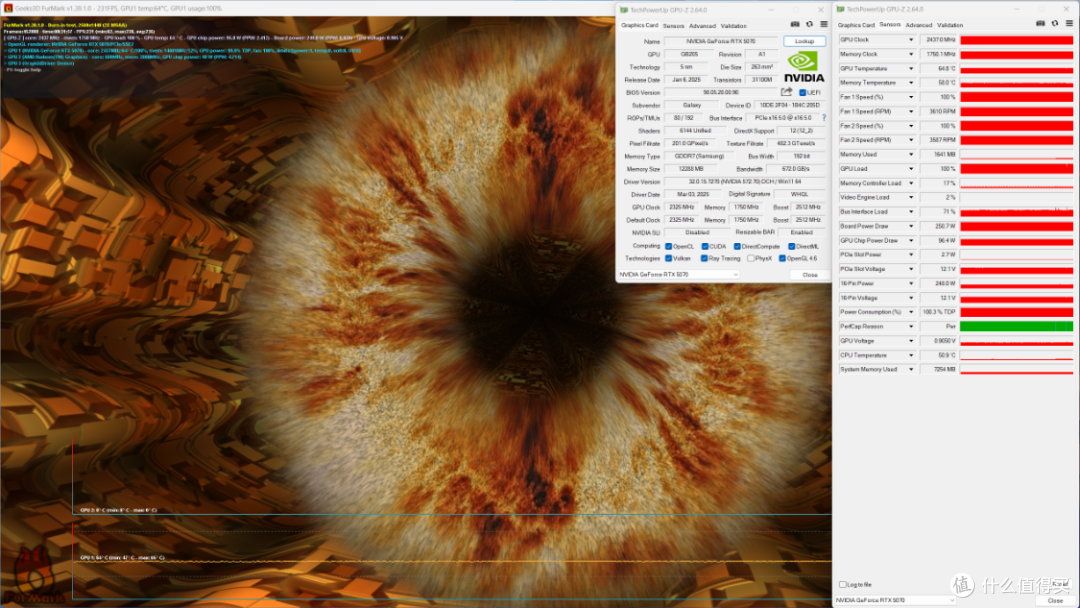Click the Driver Version field
The height and width of the screenshot is (608, 1080).
coord(745,182)
